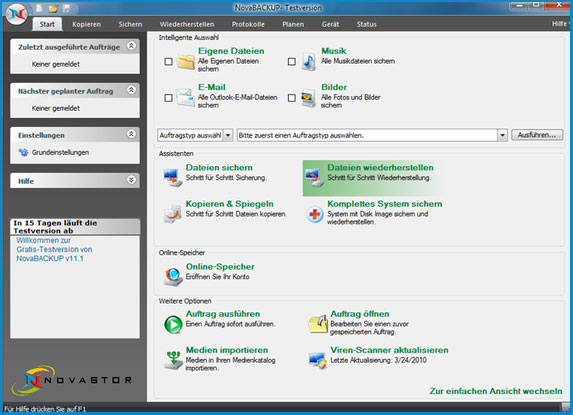This screenshot has width=573, height=415.
Task: Click the Medien importieren icon
Action: point(173,360)
